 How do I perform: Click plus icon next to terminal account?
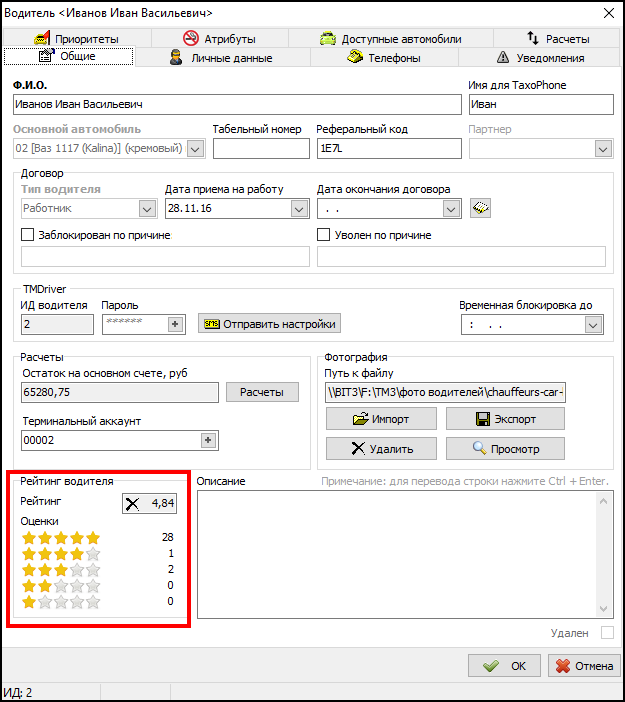coord(208,440)
